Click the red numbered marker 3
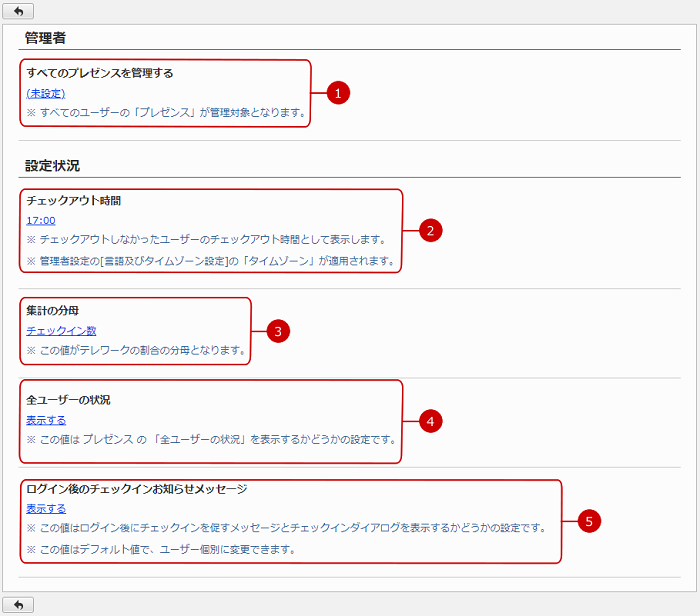 point(279,331)
